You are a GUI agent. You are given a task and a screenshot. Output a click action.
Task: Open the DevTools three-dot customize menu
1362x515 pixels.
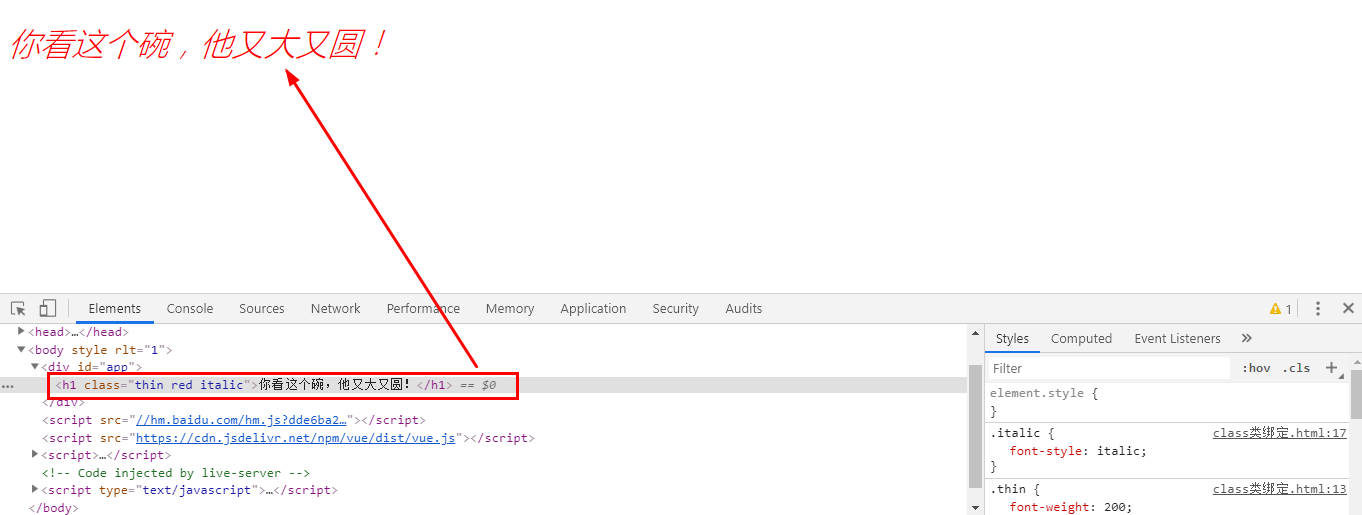(x=1318, y=309)
